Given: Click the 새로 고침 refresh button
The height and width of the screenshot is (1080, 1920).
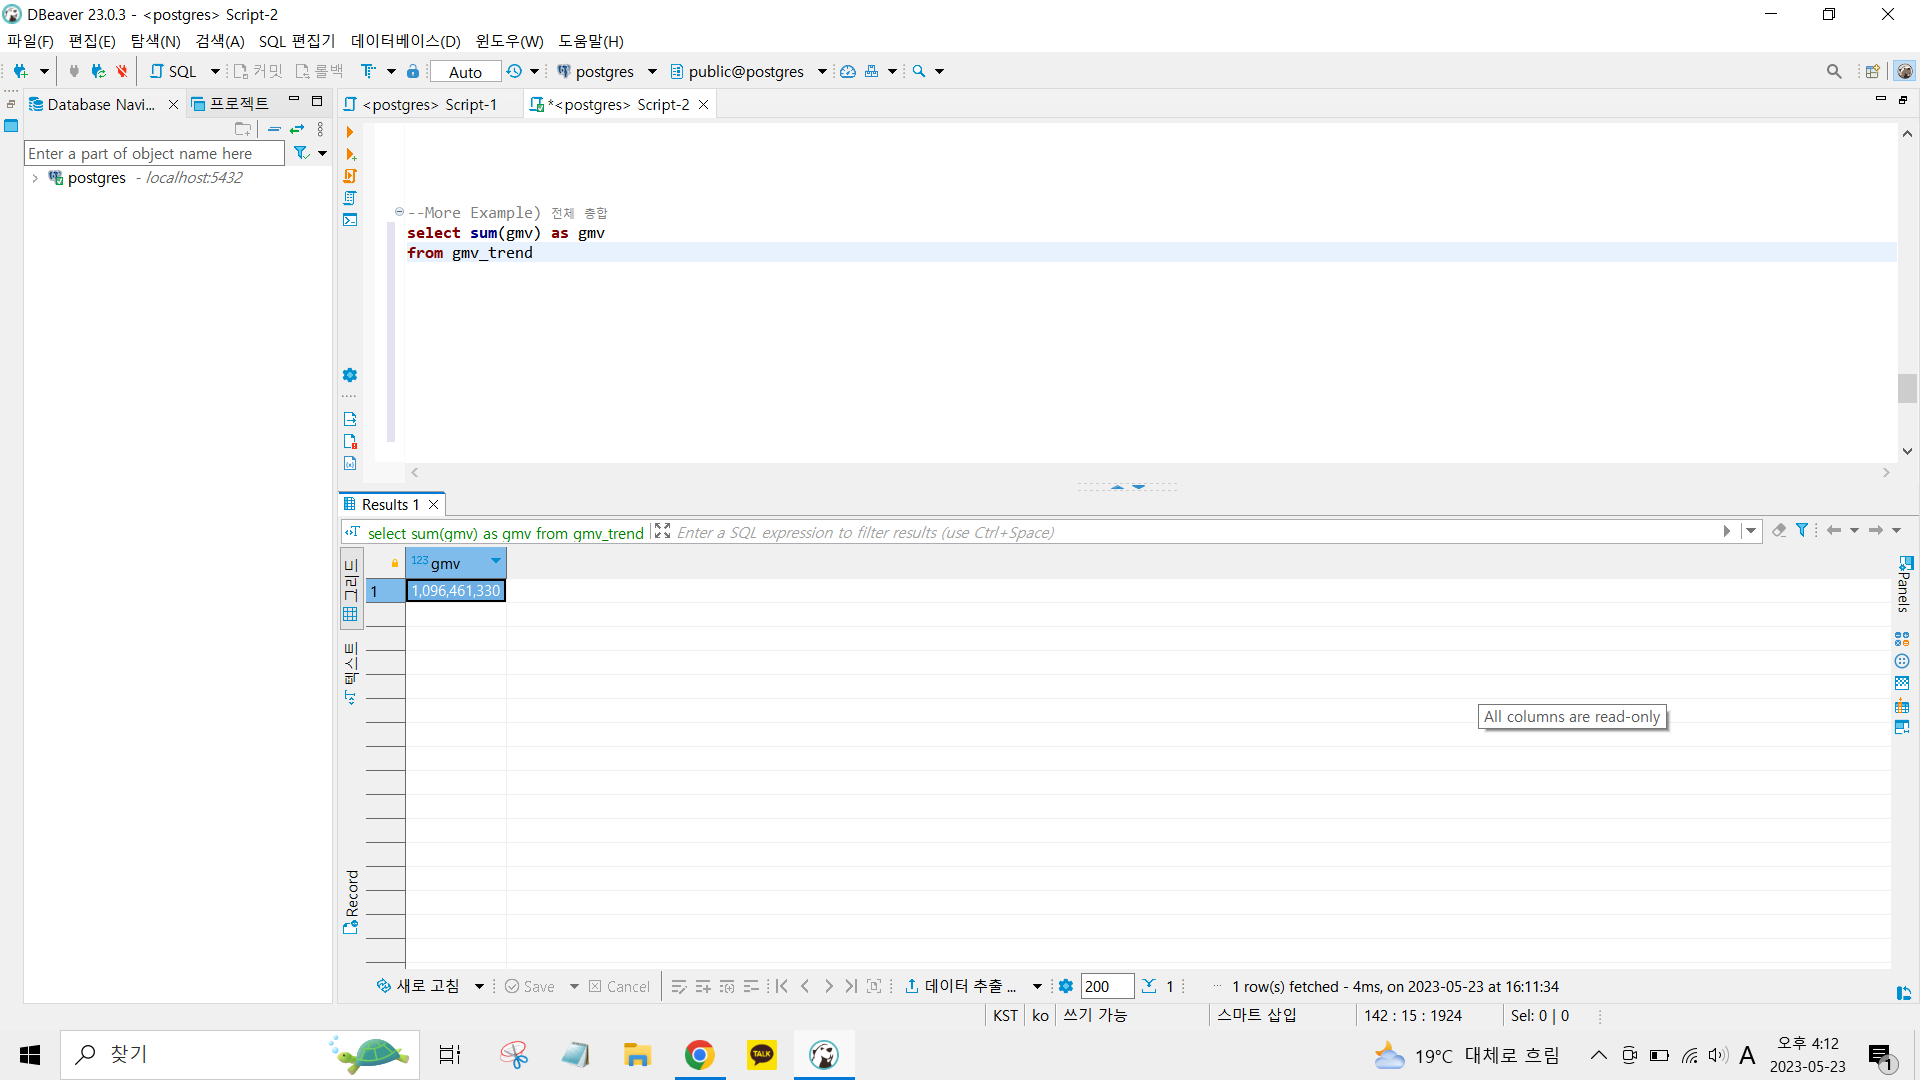Looking at the screenshot, I should coord(418,986).
